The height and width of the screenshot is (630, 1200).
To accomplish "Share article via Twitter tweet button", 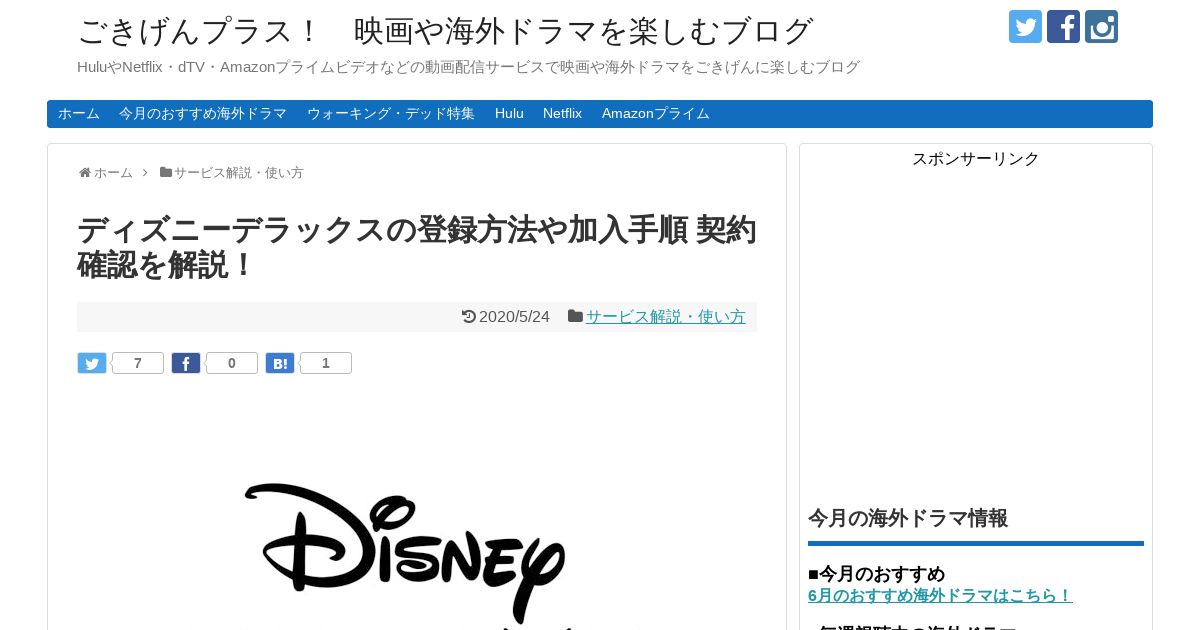I will (92, 363).
